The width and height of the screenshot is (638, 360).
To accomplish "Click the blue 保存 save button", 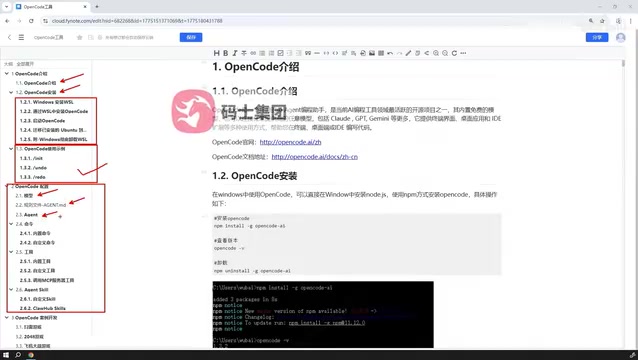I will coord(191,37).
